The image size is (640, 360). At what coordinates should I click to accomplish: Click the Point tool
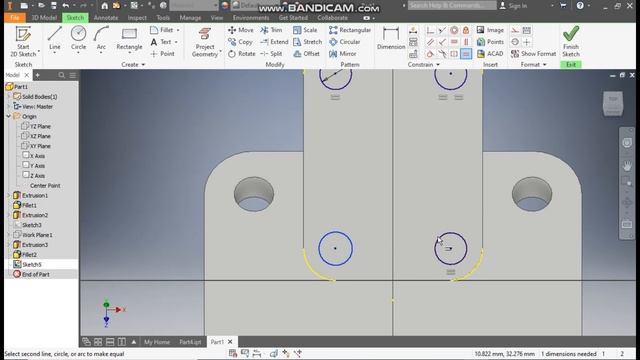162,53
